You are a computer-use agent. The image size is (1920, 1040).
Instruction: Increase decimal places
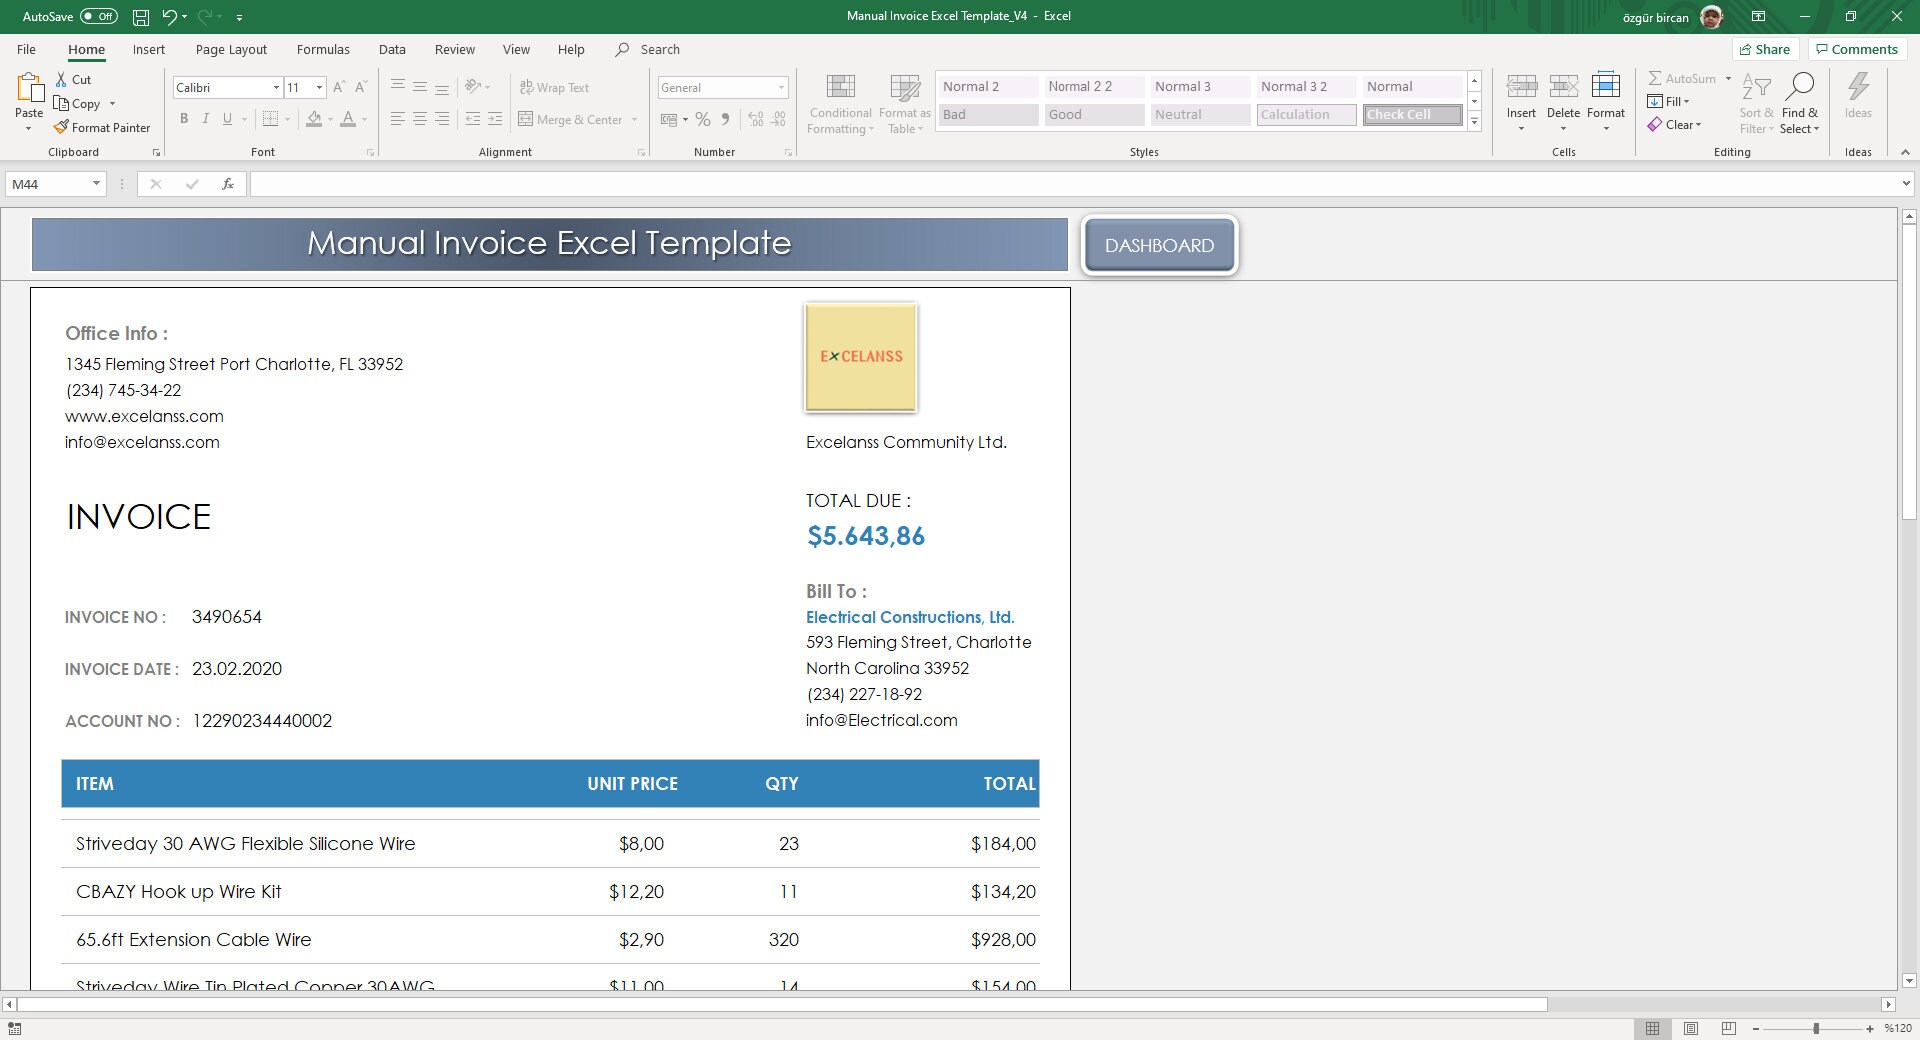click(755, 119)
